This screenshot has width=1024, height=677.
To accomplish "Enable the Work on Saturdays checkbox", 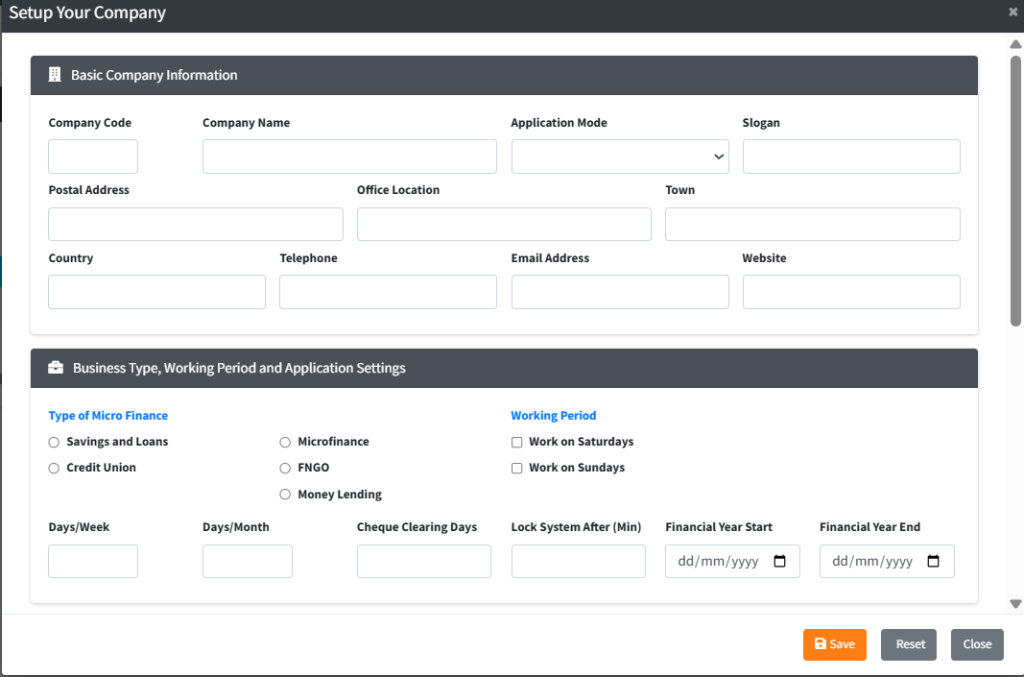I will (517, 442).
